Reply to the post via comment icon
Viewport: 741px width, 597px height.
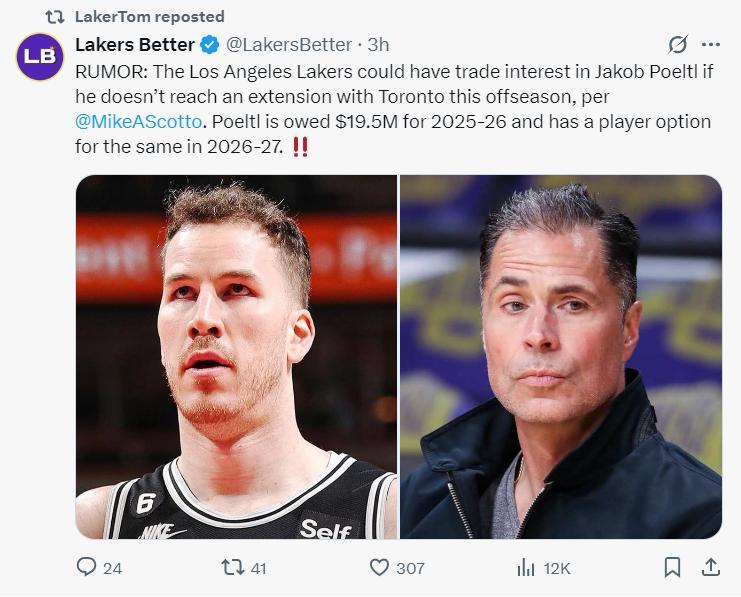click(x=87, y=567)
